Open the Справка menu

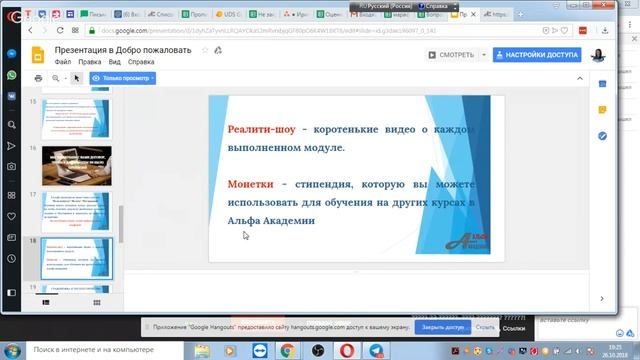141,62
